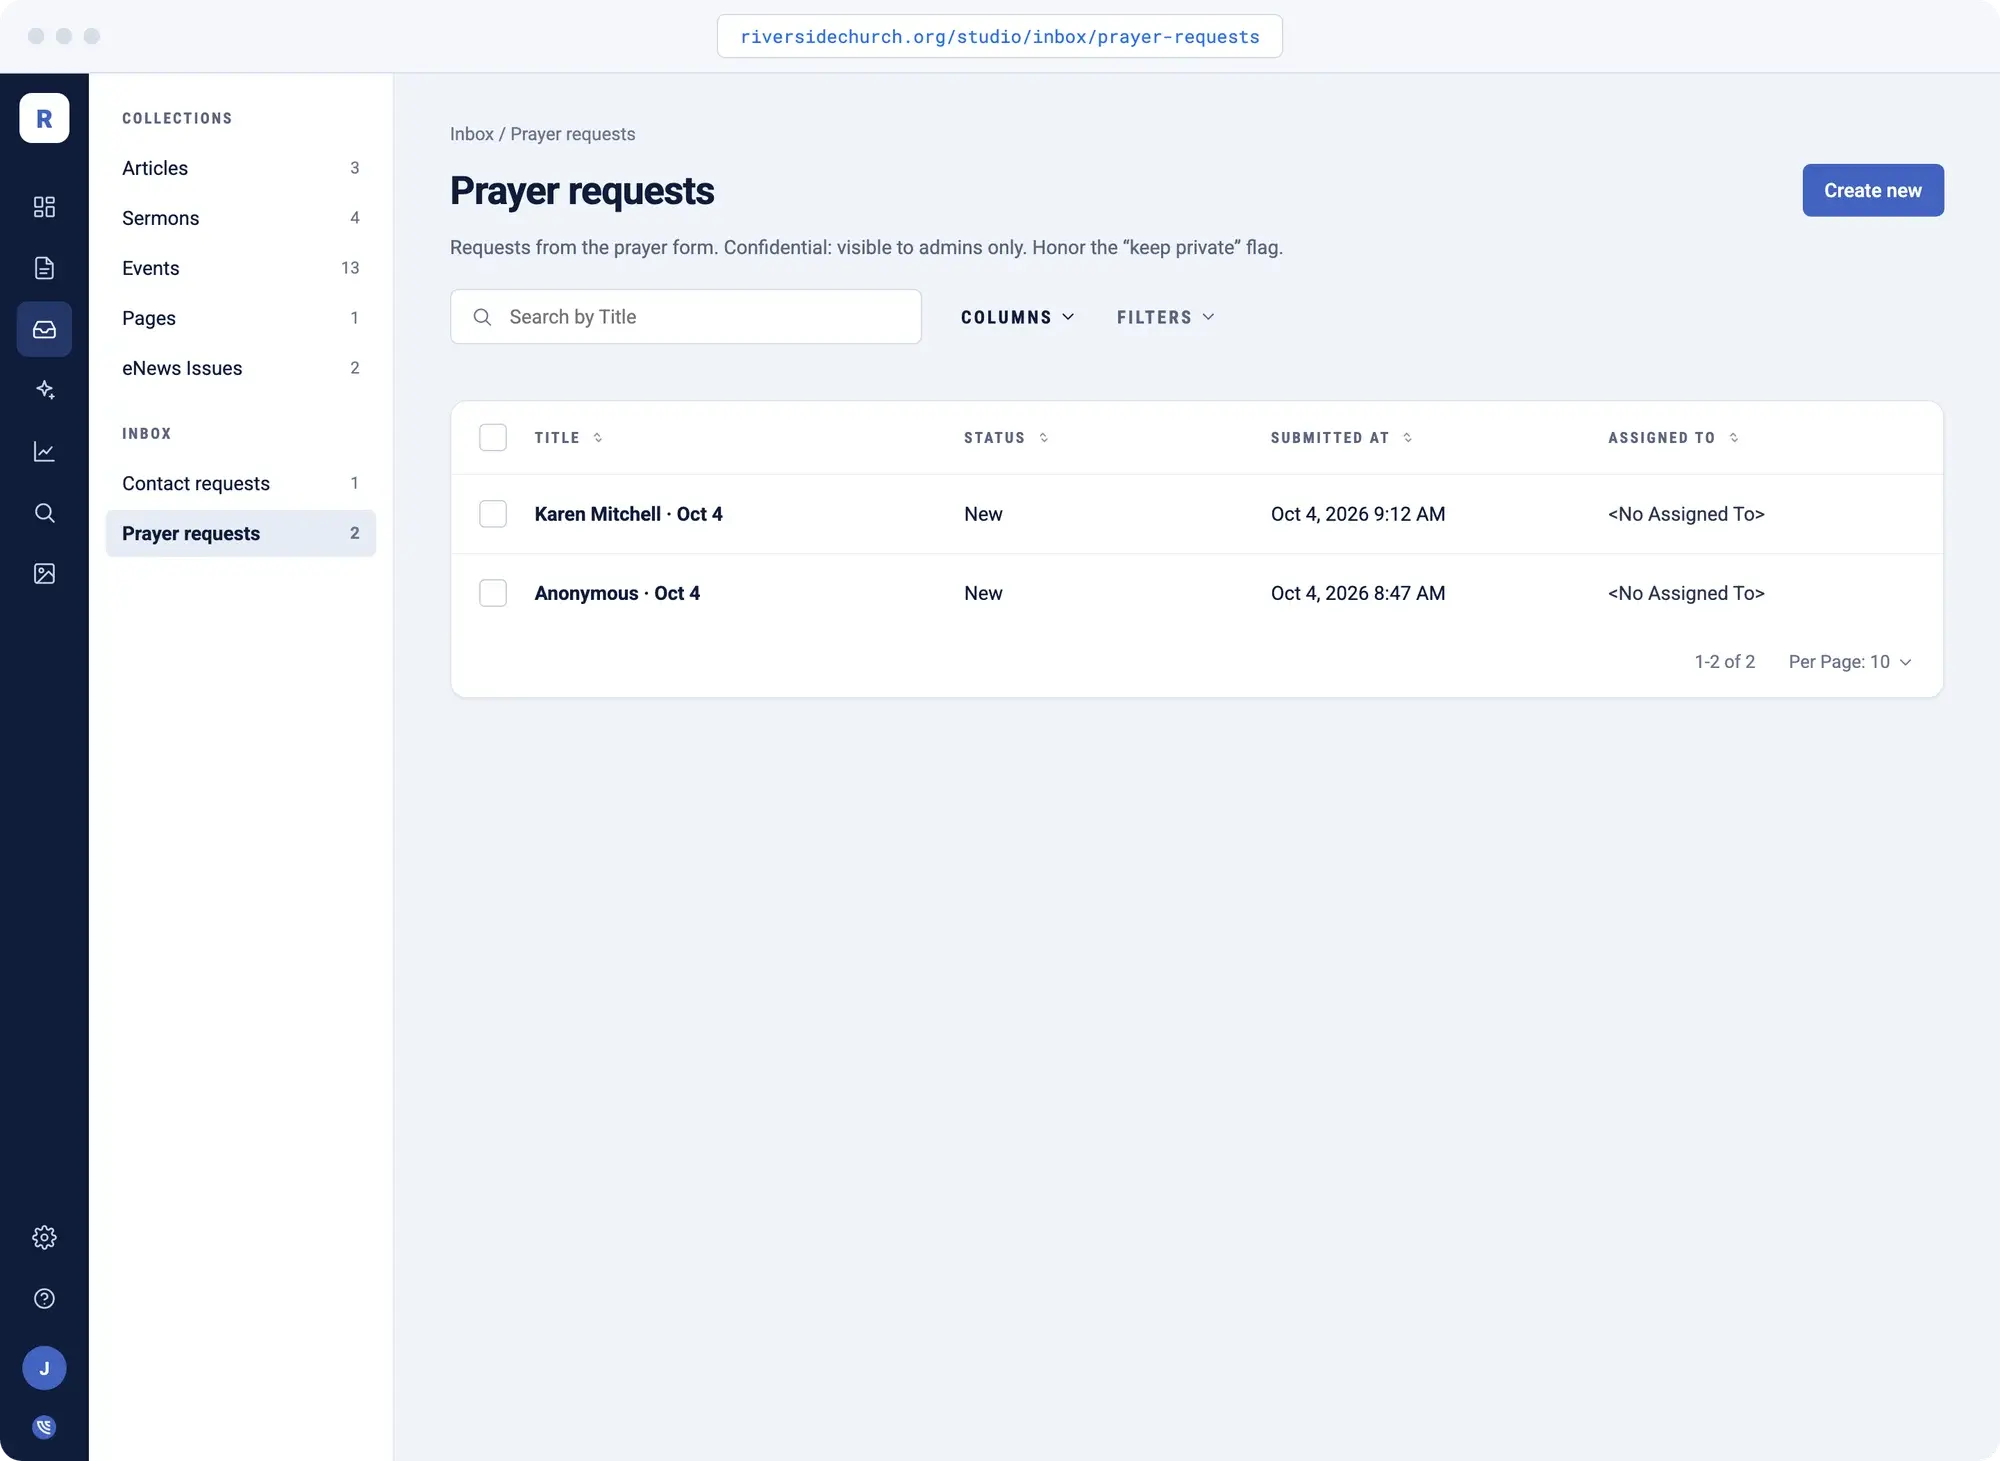This screenshot has height=1461, width=2000.
Task: Open the documents collections icon
Action: [44, 268]
